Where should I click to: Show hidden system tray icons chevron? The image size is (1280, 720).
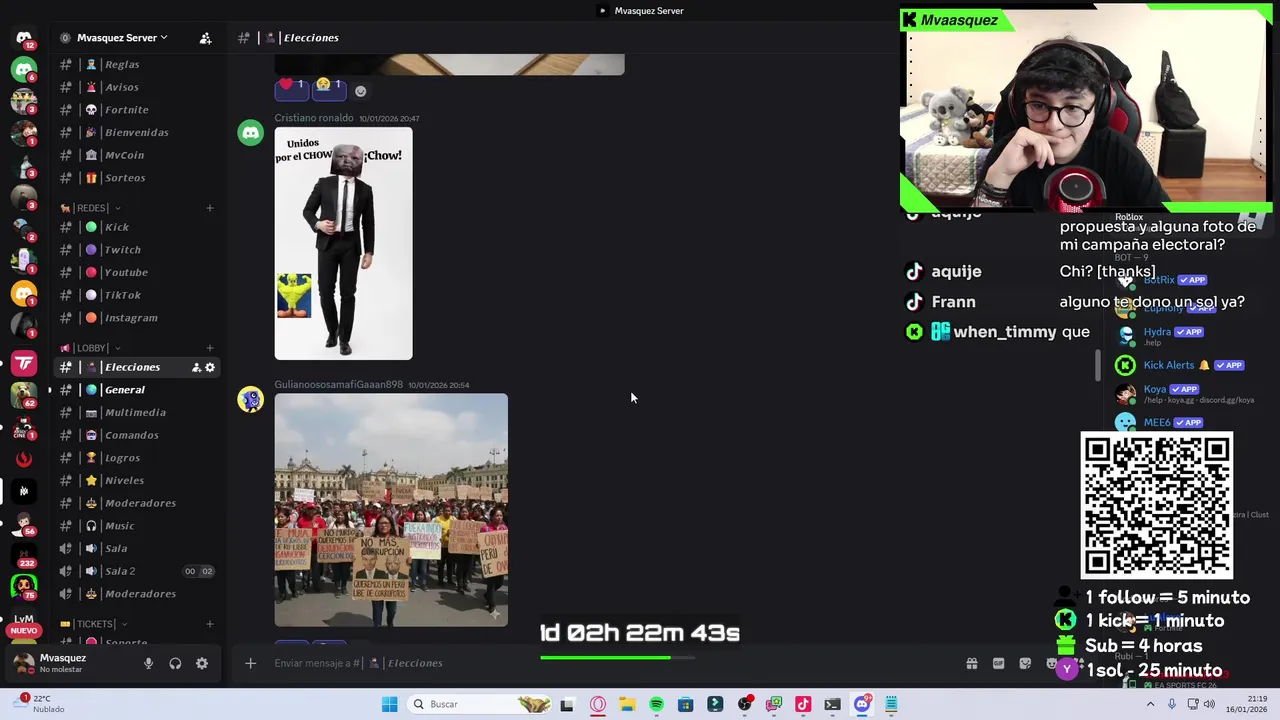pos(1150,704)
